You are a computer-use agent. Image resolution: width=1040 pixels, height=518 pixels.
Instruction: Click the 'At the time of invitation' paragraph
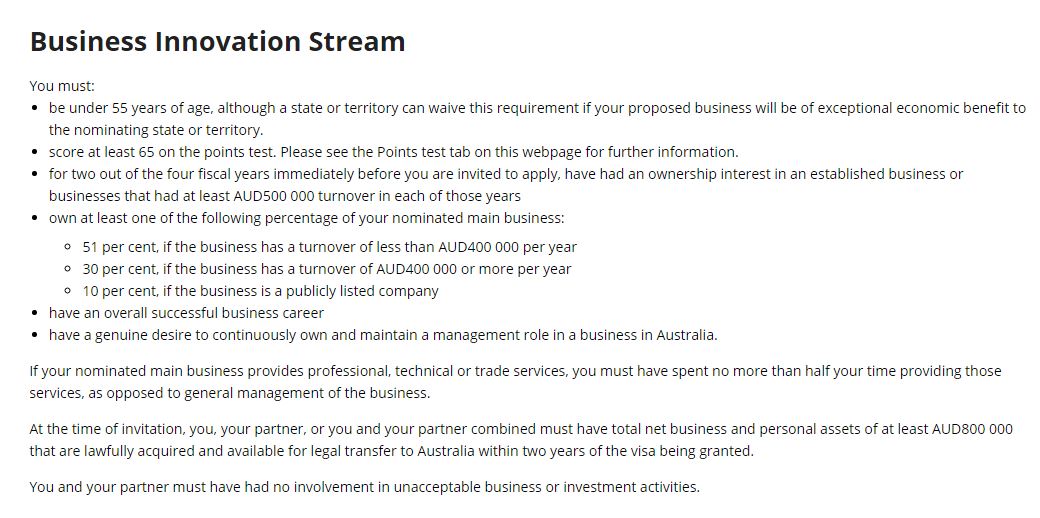pyautogui.click(x=521, y=440)
